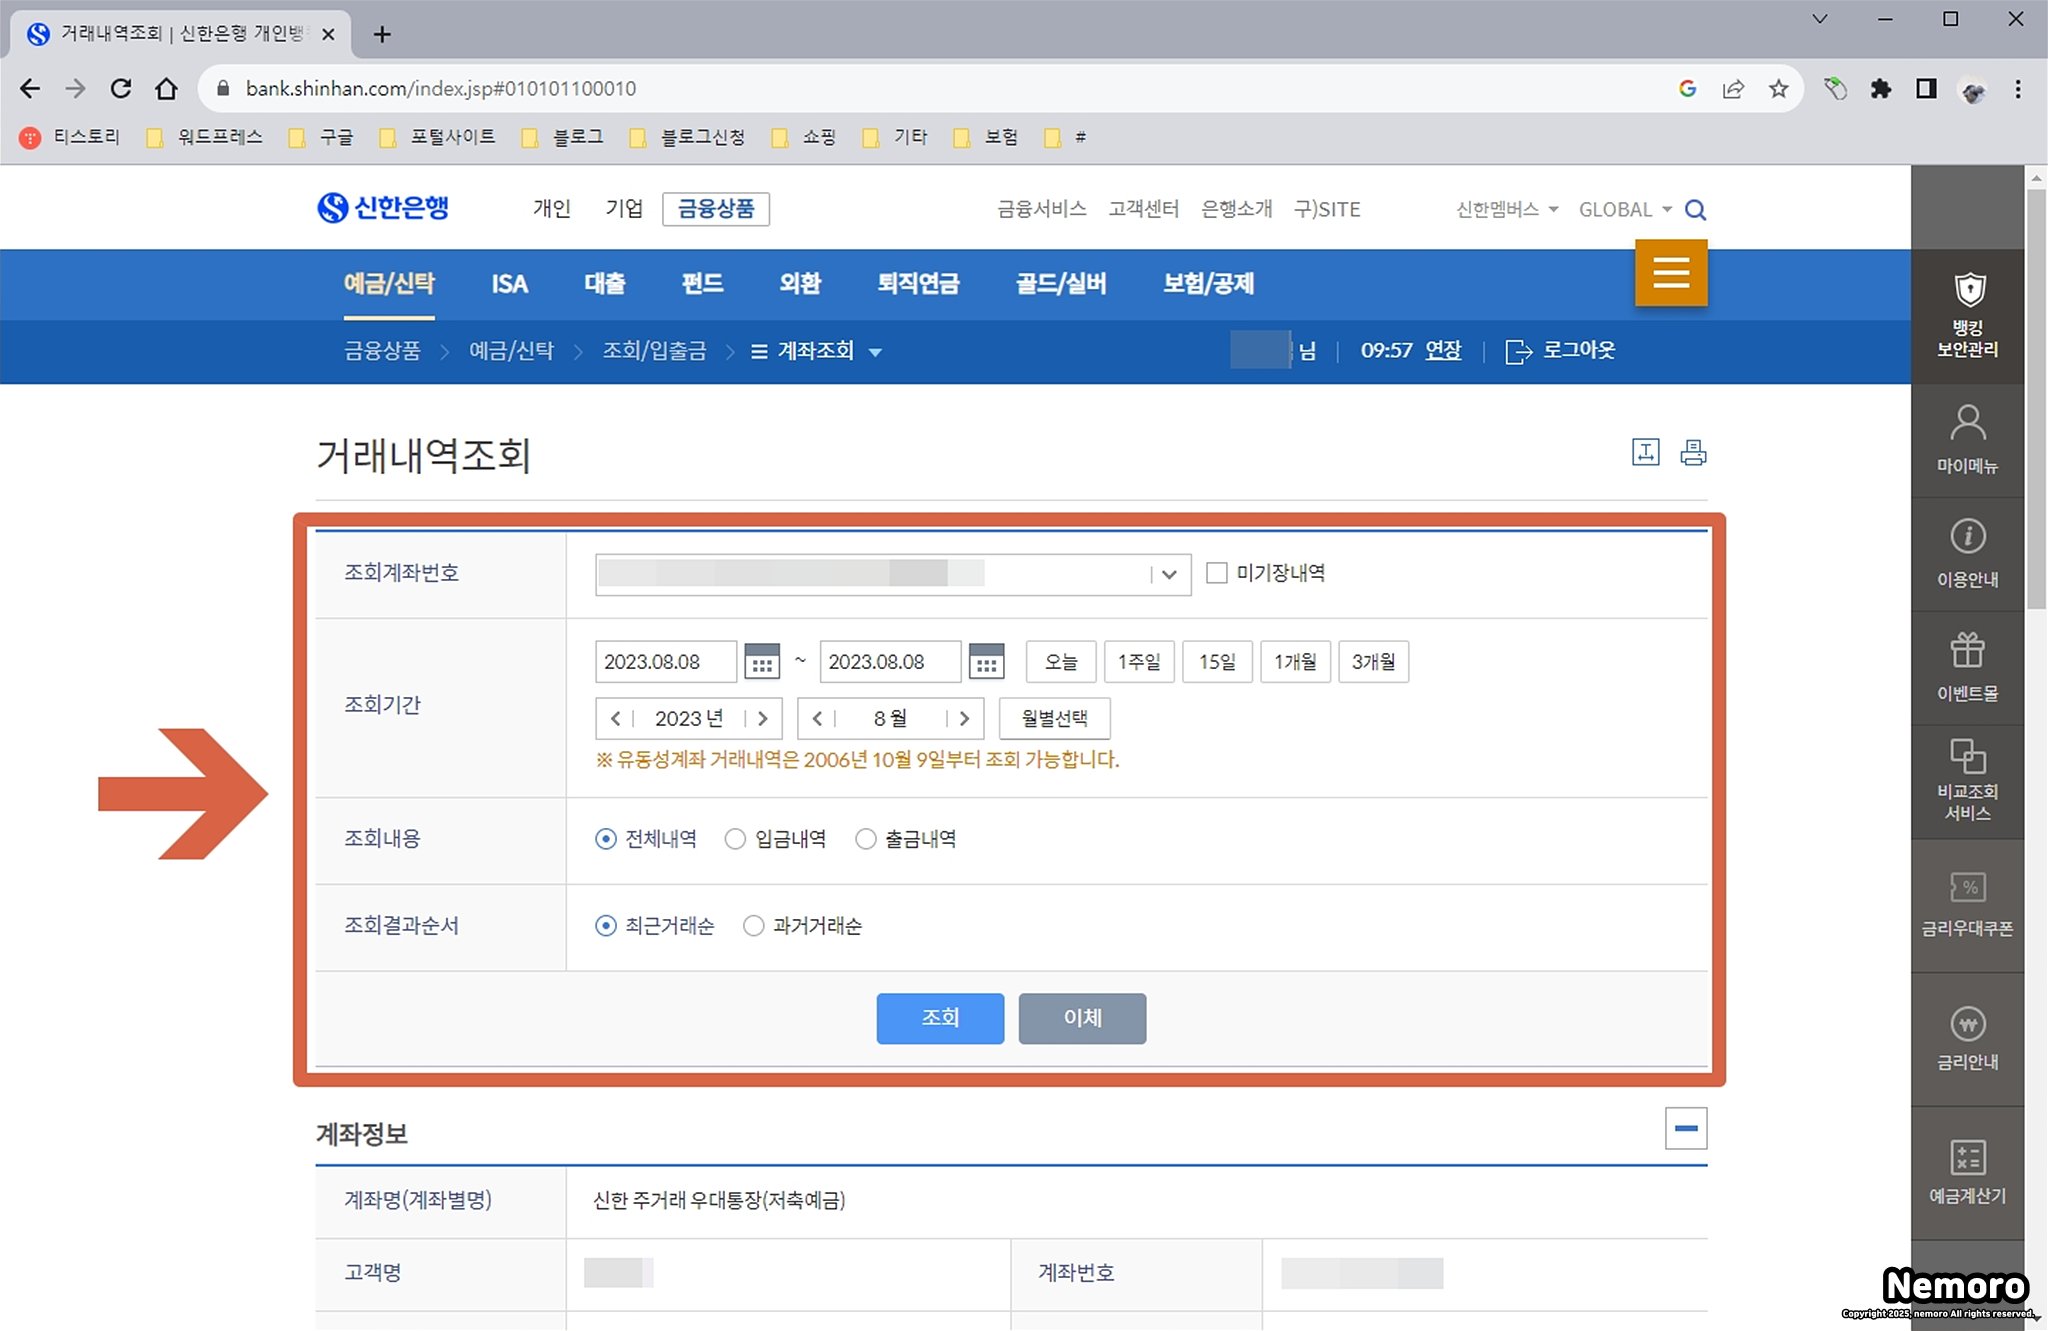Click the 이벤트몰 gift icon
2048x1331 pixels.
(x=1967, y=651)
